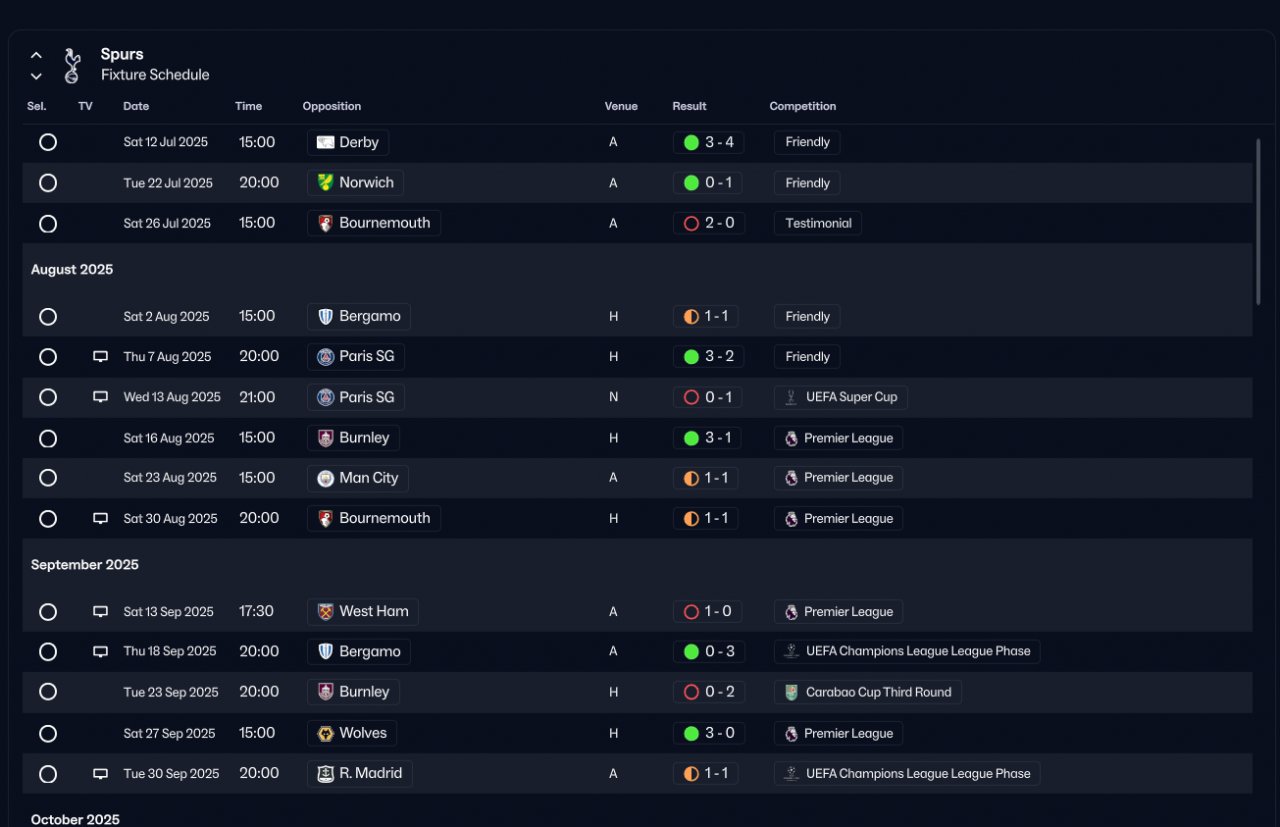Click the TV icon for Thu 7 Aug fixture
Viewport: 1280px width, 827px height.
point(100,357)
